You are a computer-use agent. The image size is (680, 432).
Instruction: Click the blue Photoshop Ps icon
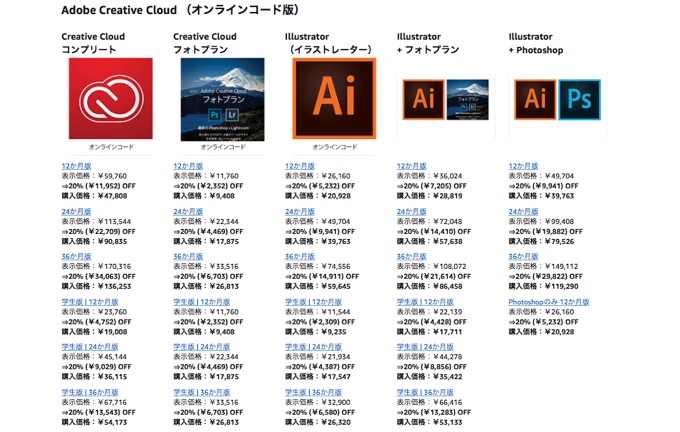coord(578,99)
